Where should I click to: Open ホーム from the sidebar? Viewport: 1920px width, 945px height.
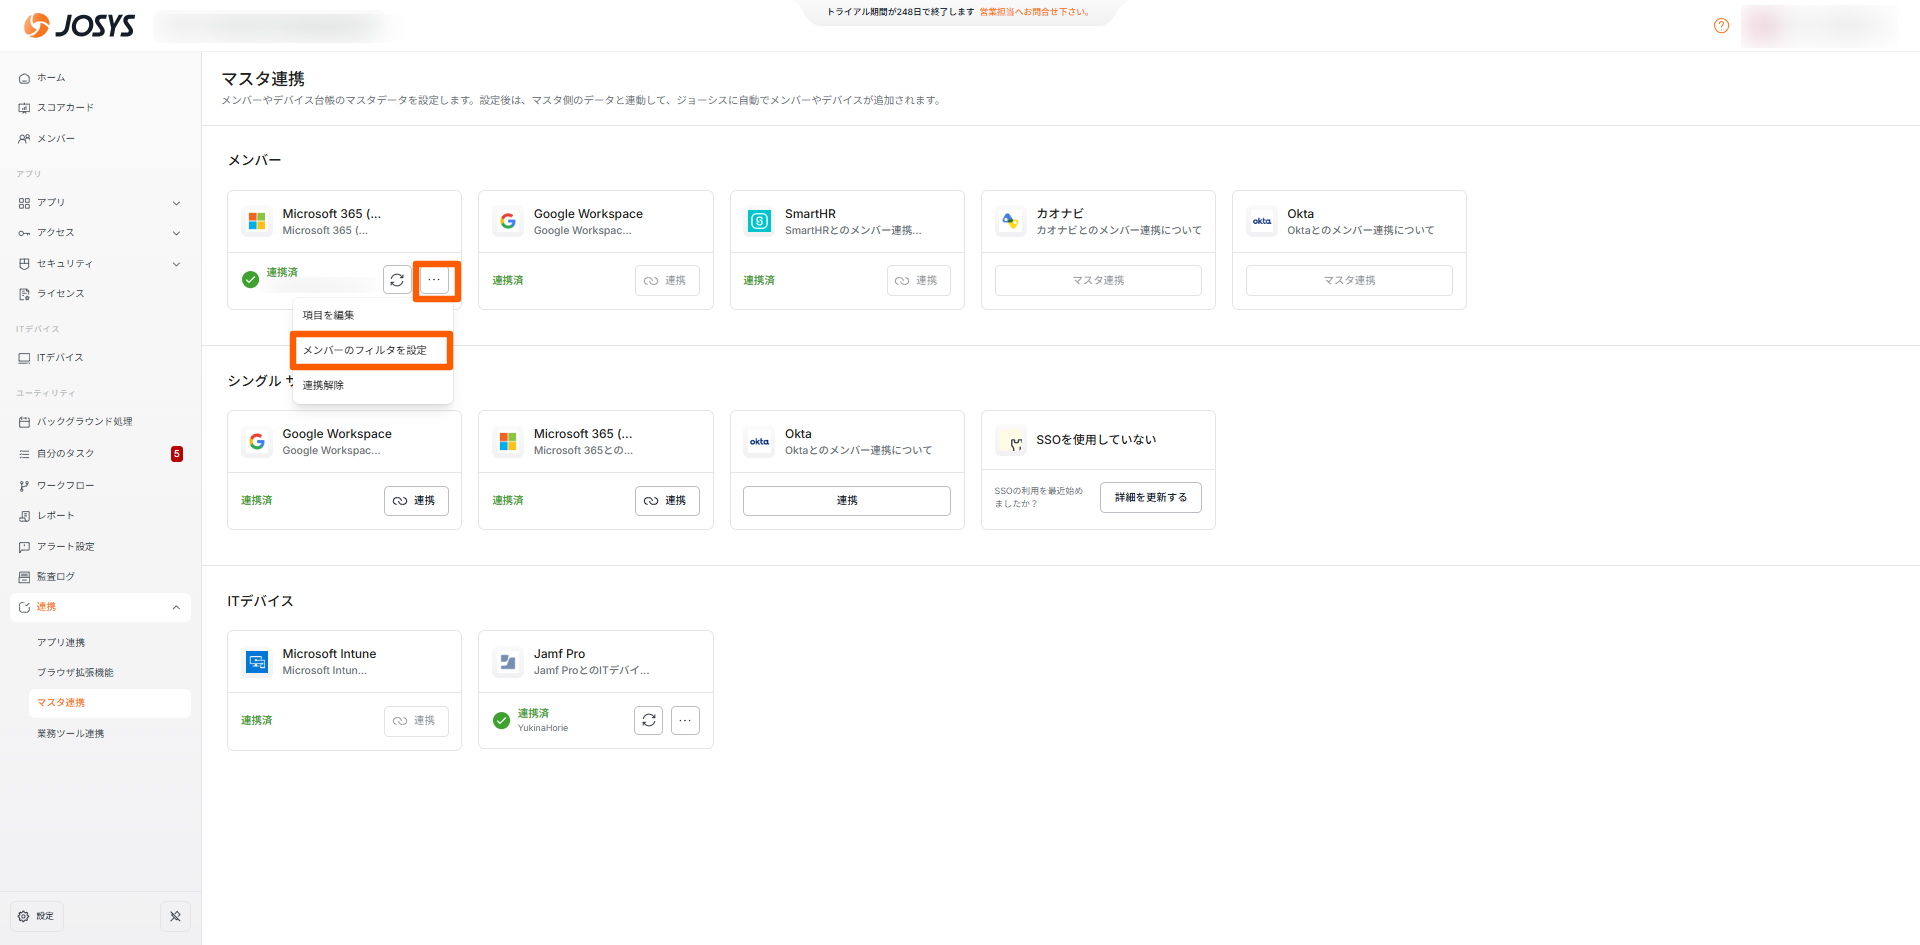pyautogui.click(x=51, y=78)
